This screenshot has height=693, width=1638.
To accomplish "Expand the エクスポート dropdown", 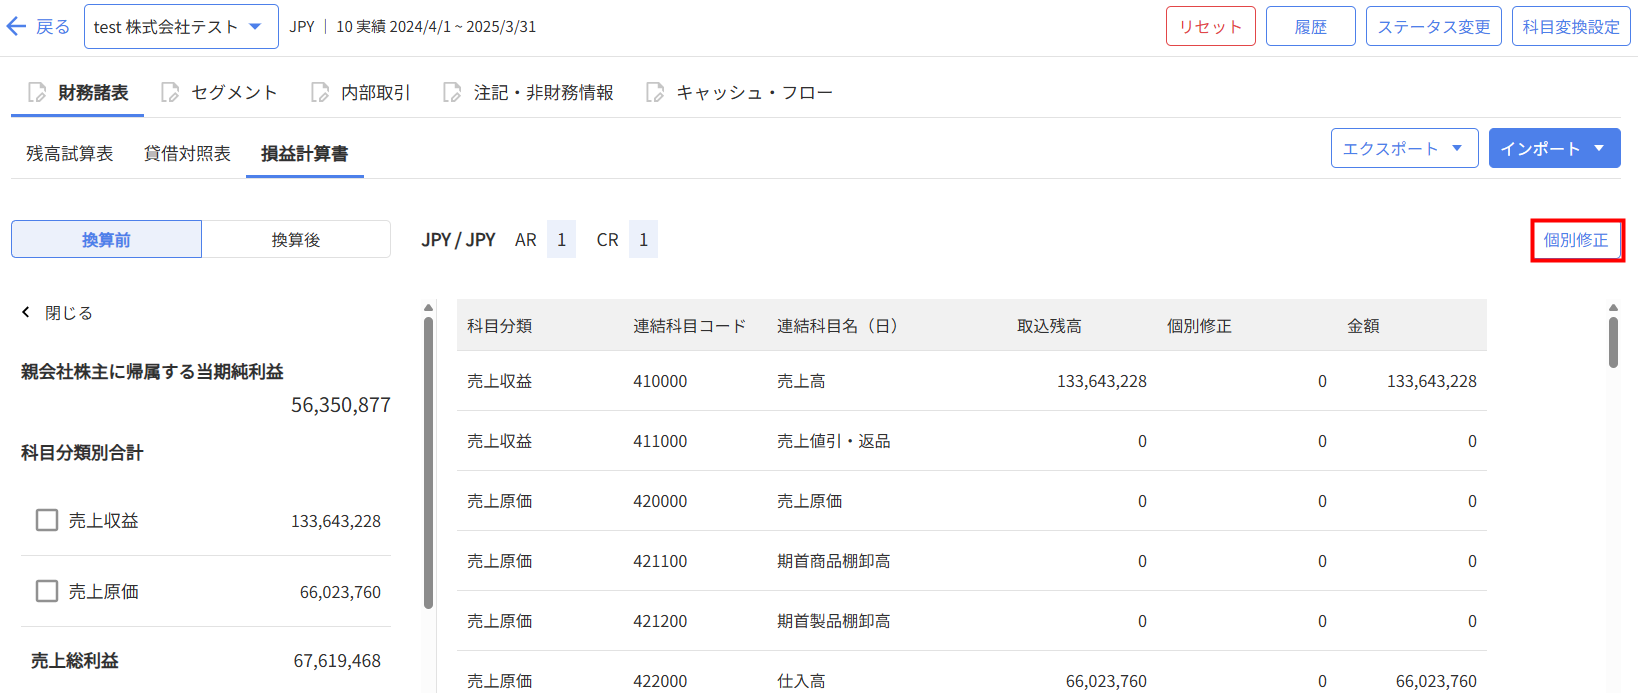I will point(1404,149).
